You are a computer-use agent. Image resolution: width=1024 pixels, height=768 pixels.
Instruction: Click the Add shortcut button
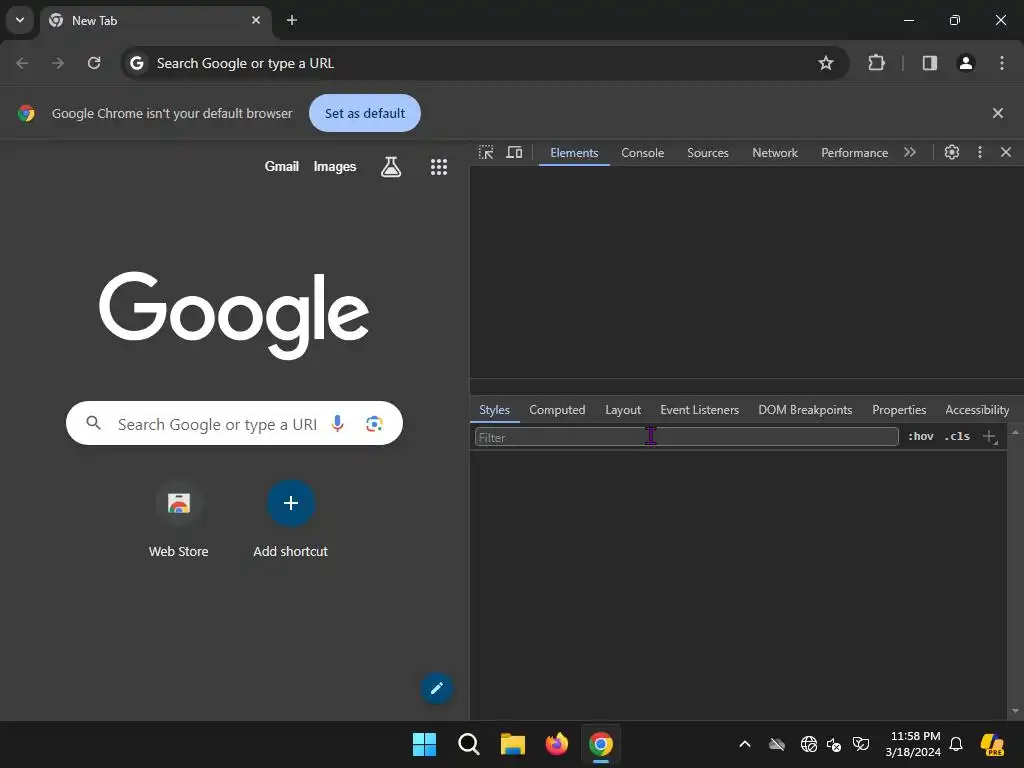[291, 519]
